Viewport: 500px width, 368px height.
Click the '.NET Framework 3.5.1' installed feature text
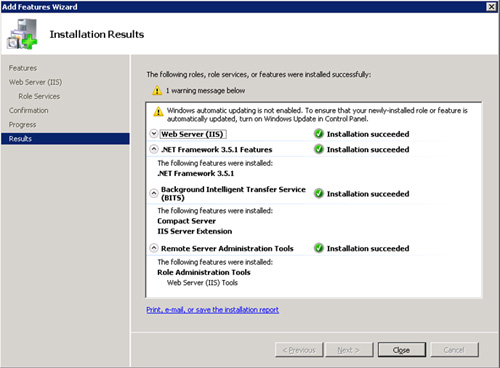point(196,173)
